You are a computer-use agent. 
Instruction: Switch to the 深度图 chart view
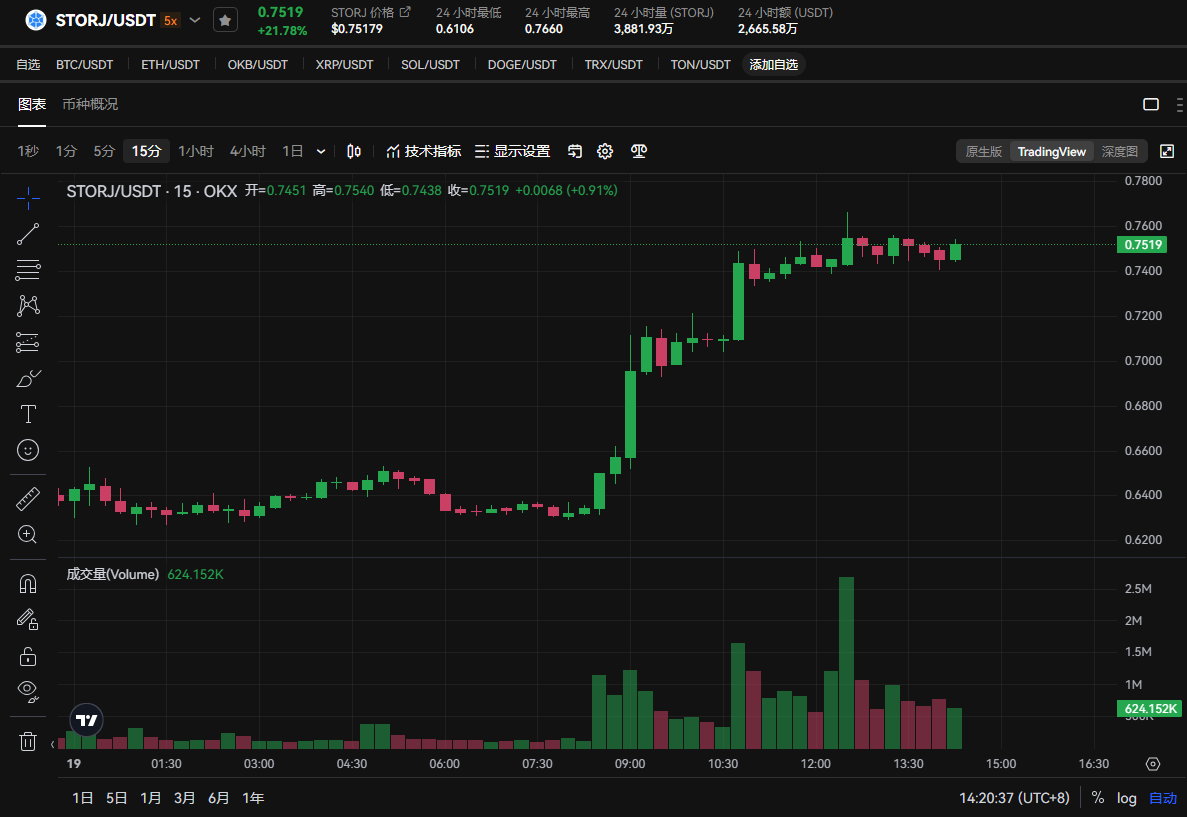click(x=1119, y=151)
